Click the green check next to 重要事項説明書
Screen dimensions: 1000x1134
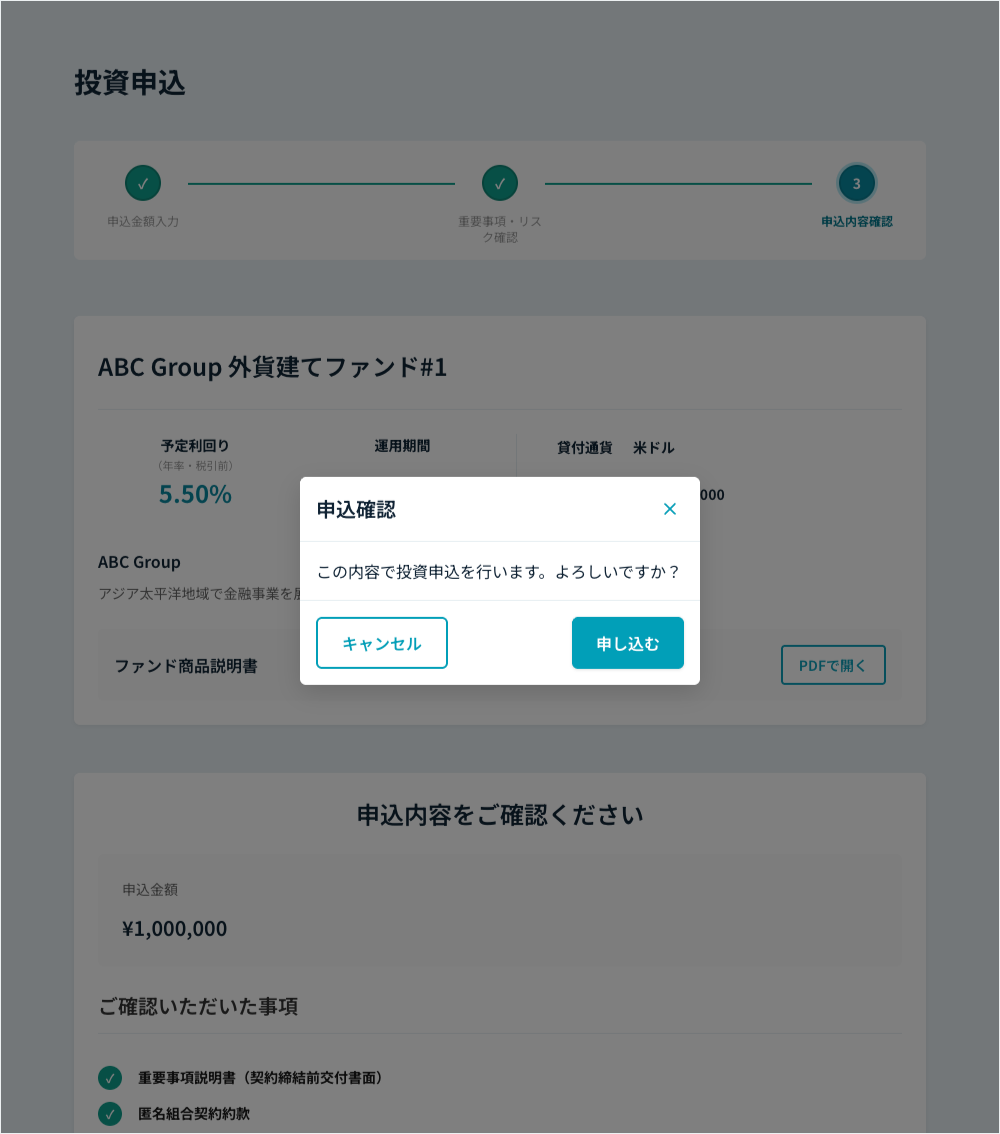click(110, 1078)
